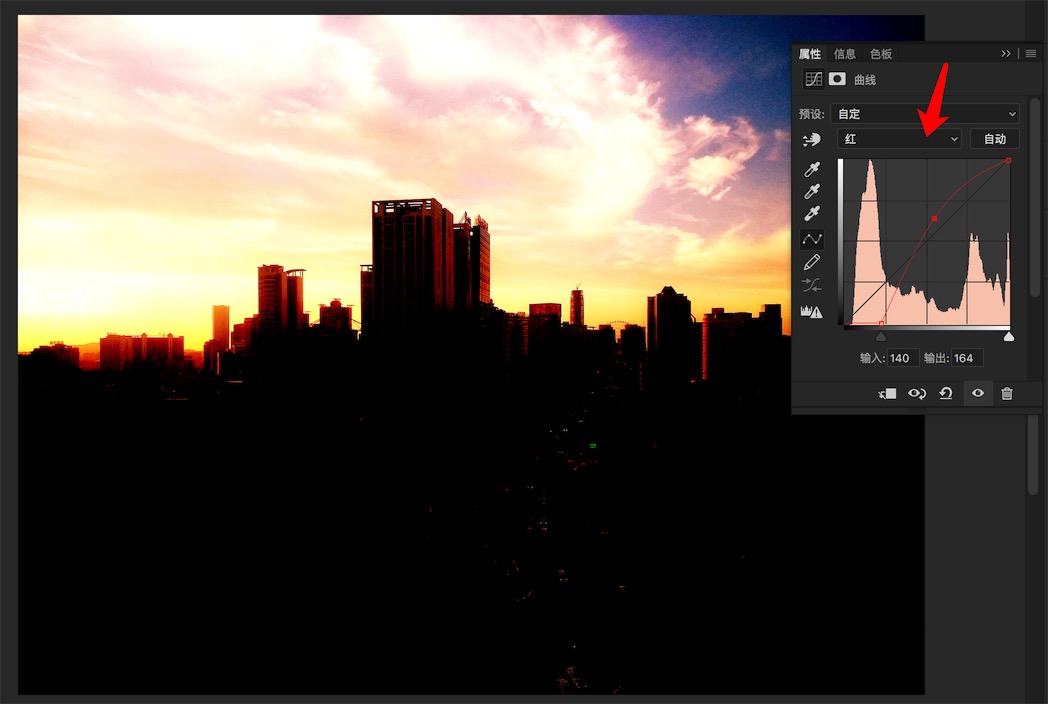This screenshot has width=1048, height=704.
Task: Click the 自动 auto button
Action: pos(994,139)
